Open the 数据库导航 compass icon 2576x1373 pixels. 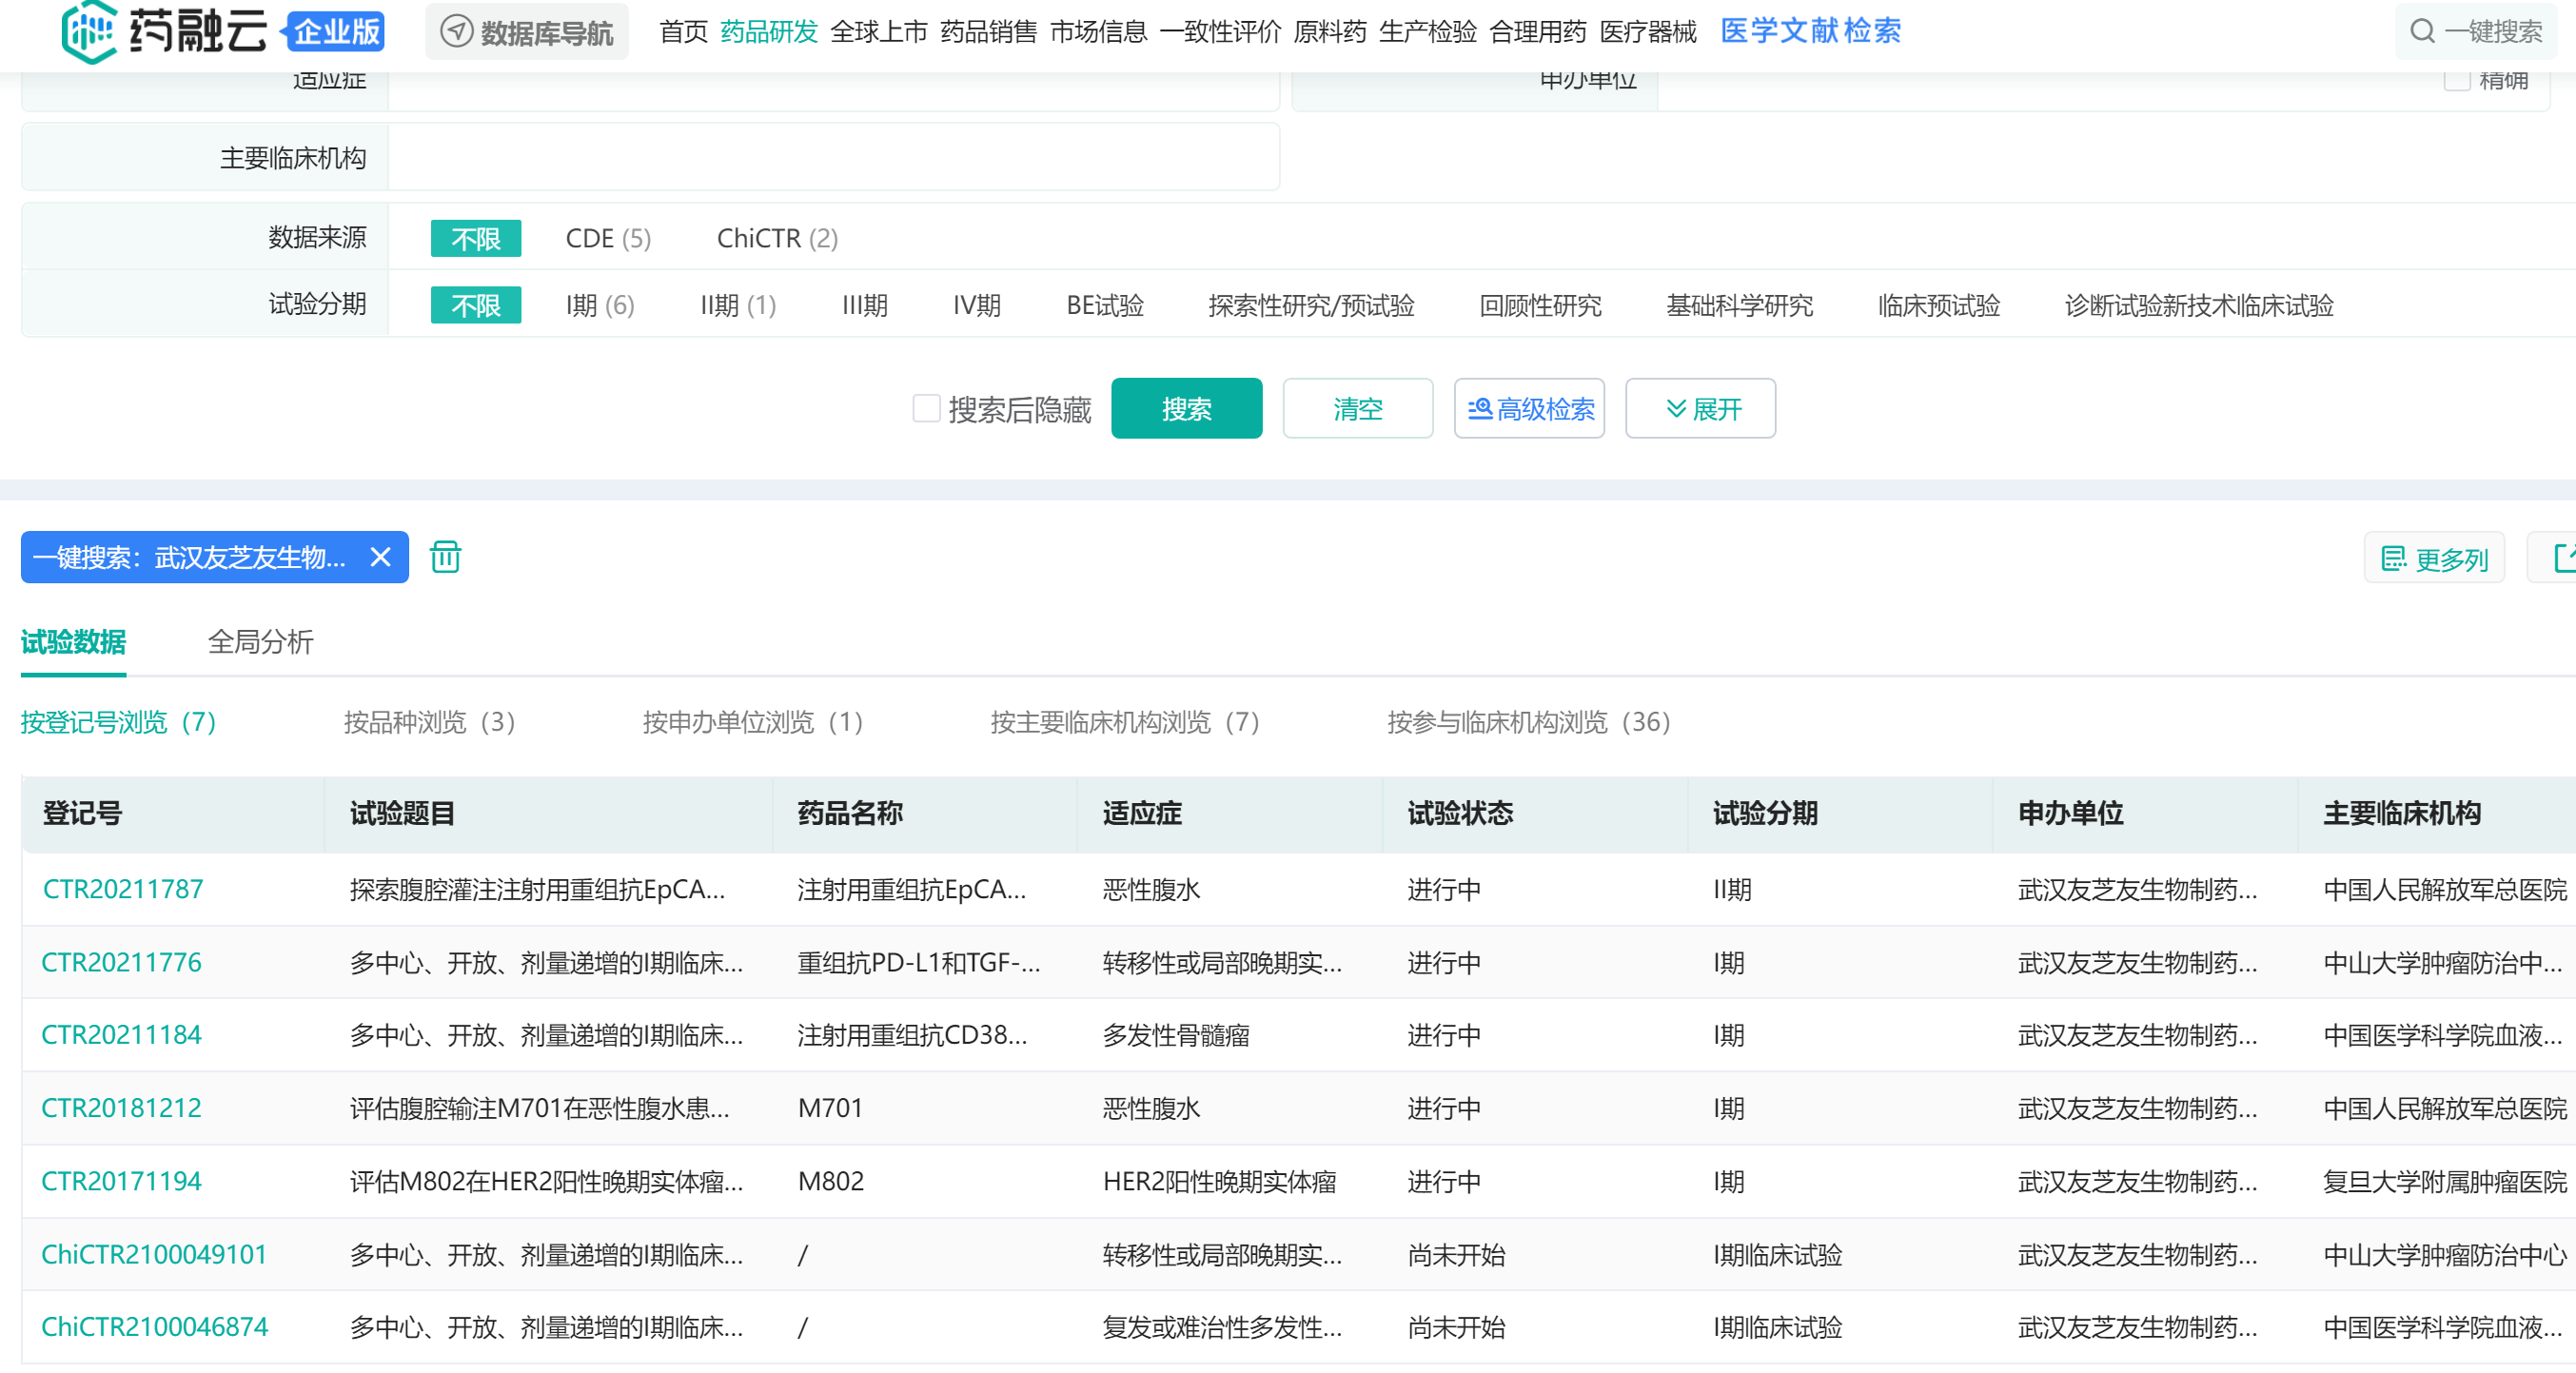point(457,31)
